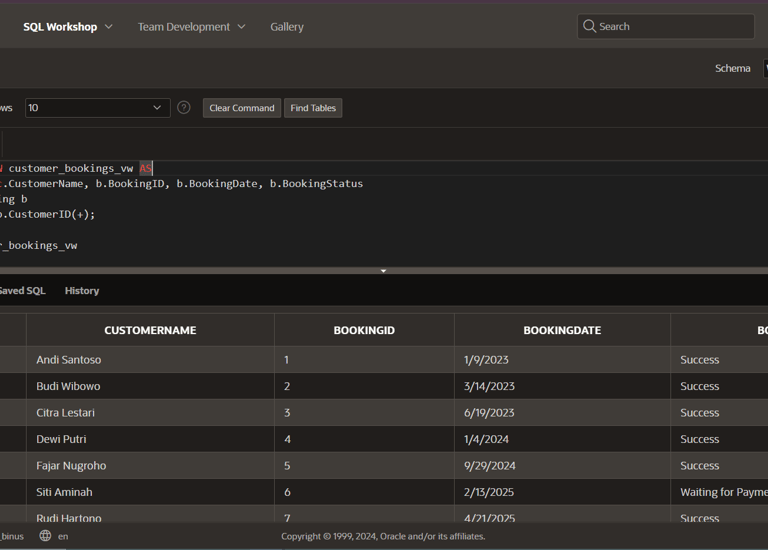Click the Waiting for Payment status cell

(720, 492)
